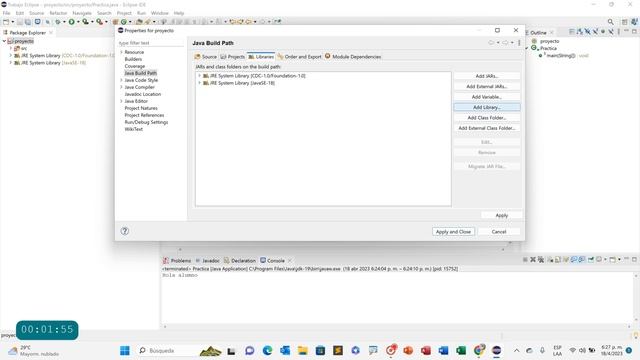Click the Apply button
This screenshot has height=360, width=640.
pos(502,215)
